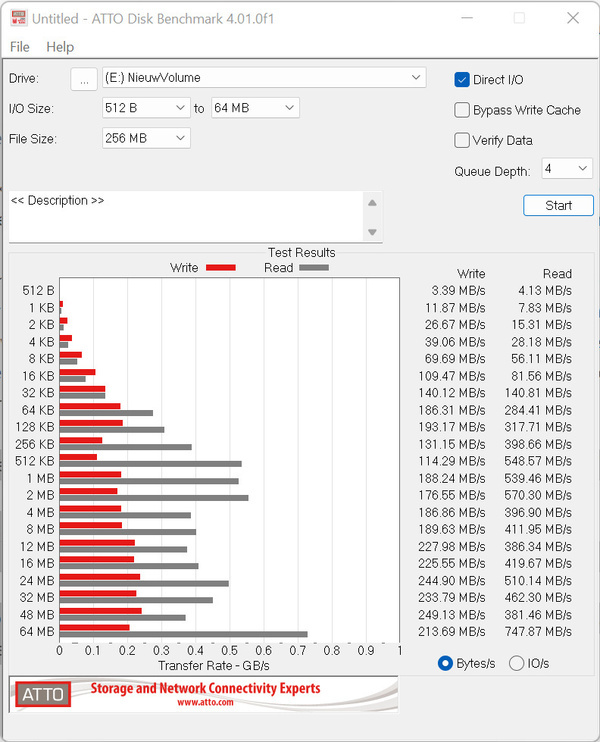The height and width of the screenshot is (742, 600).
Task: Uncheck the Direct I/O checkbox
Action: click(462, 80)
